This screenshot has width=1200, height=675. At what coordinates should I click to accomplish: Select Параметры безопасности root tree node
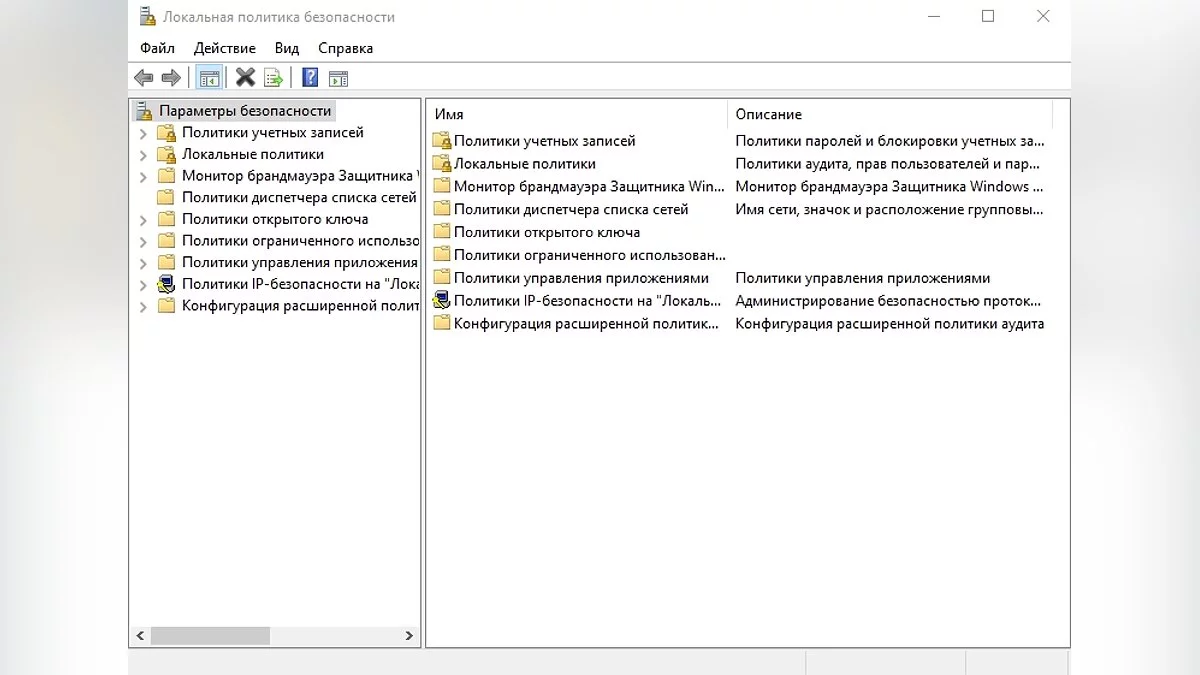point(244,111)
